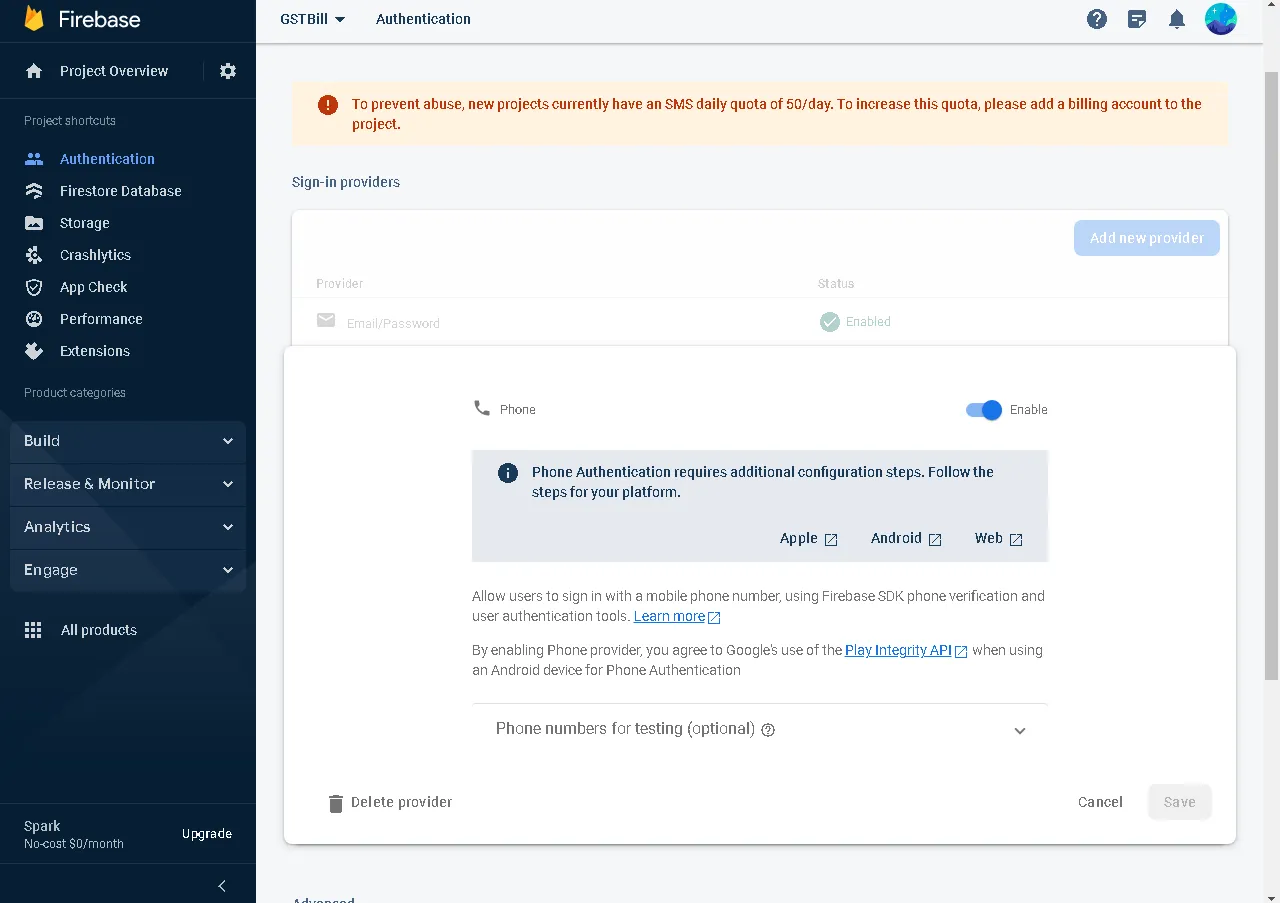The height and width of the screenshot is (903, 1280).
Task: Click the help icon beside testing phone numbers
Action: [x=768, y=730]
